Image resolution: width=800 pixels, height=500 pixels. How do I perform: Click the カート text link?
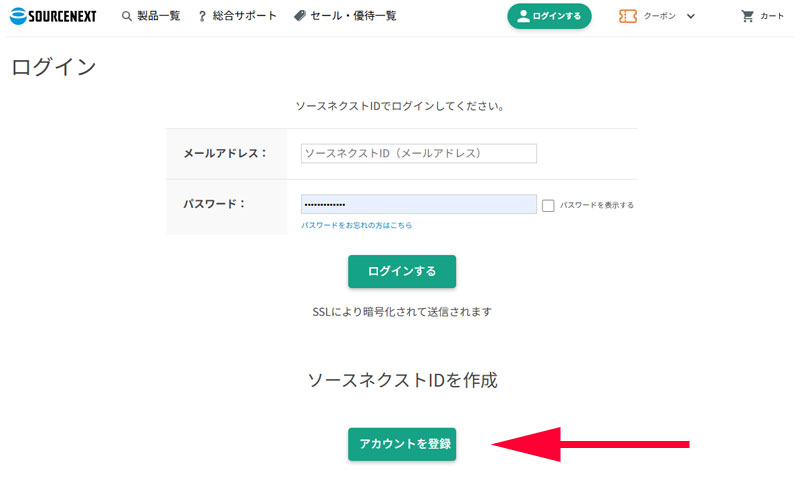click(772, 16)
